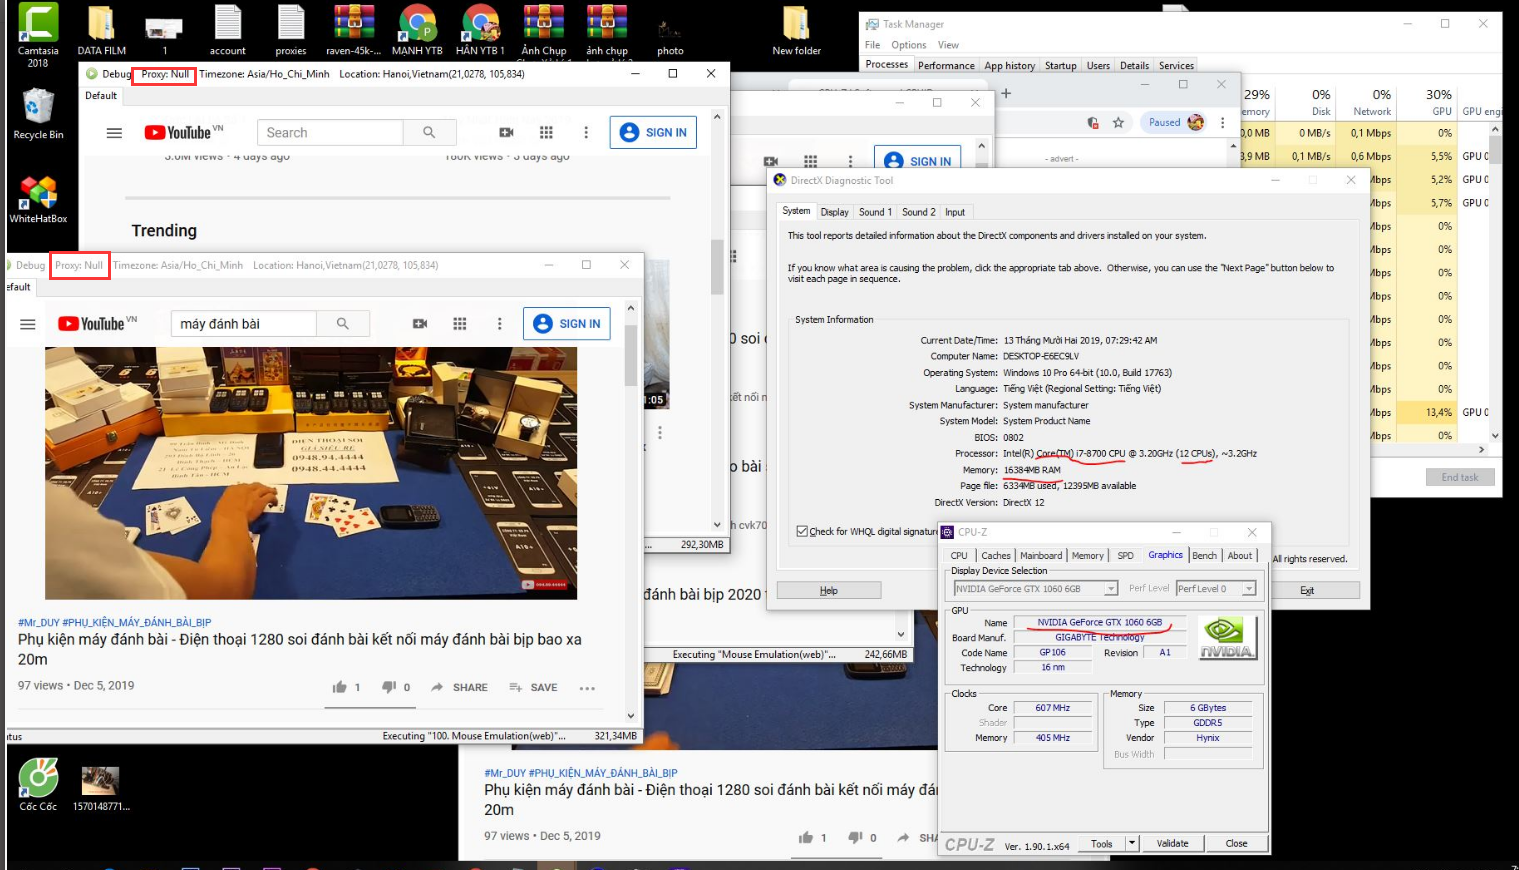Image resolution: width=1519 pixels, height=870 pixels.
Task: Open more actions dots beside the SAVE button
Action: point(587,688)
